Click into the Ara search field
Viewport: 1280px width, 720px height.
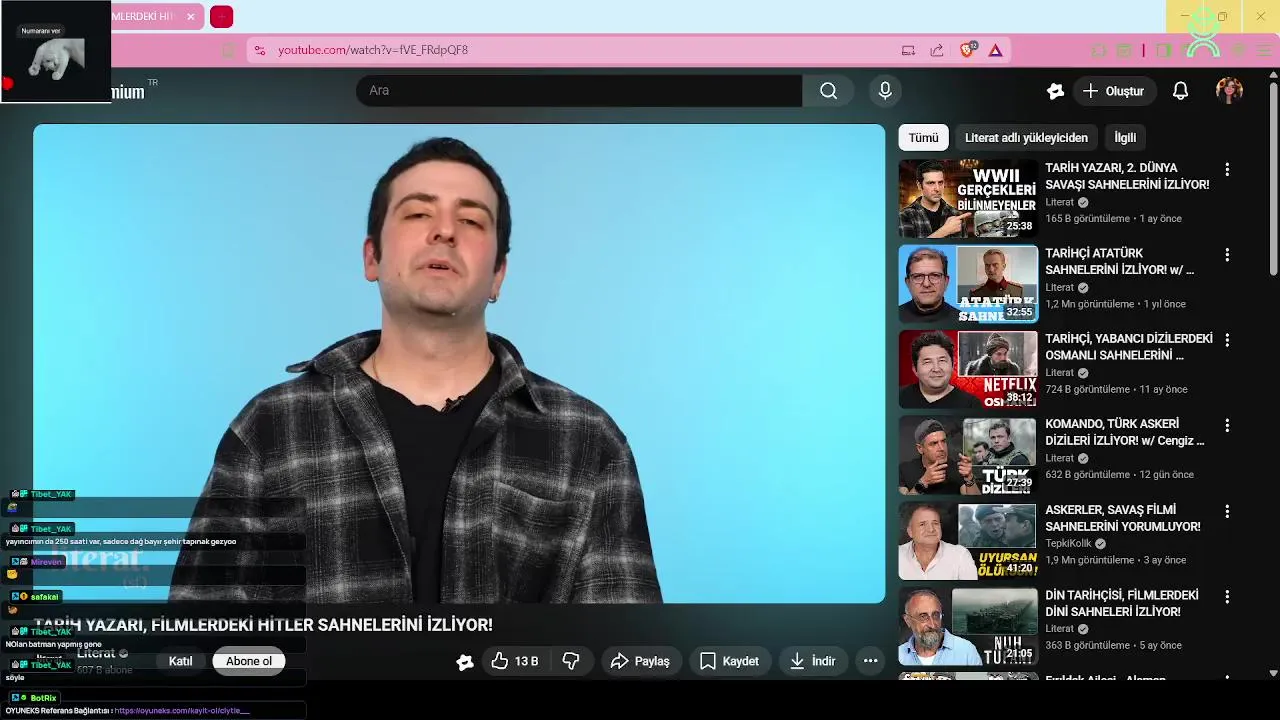pyautogui.click(x=579, y=91)
